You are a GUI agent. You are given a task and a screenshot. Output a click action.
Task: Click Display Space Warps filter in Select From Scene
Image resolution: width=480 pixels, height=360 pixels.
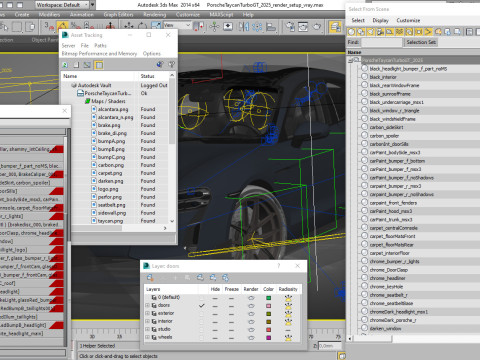[x=399, y=32]
